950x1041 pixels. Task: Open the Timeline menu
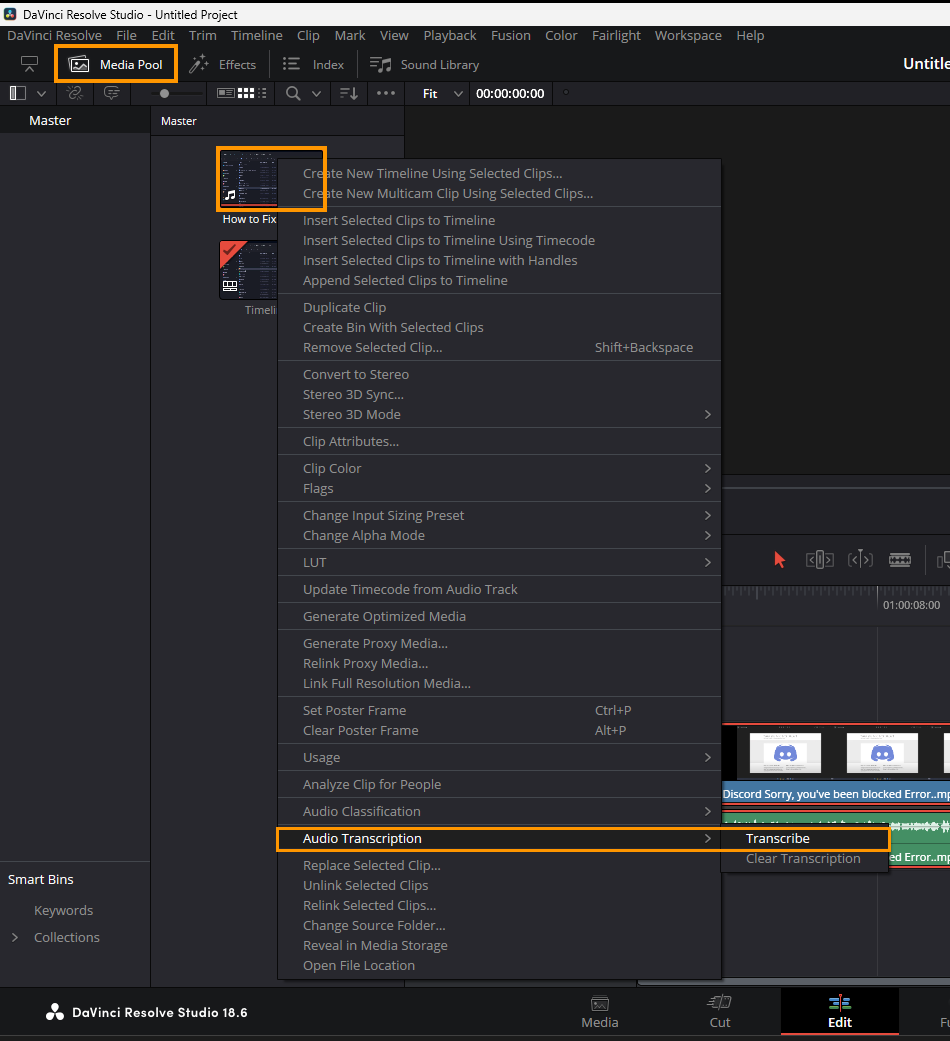(257, 35)
